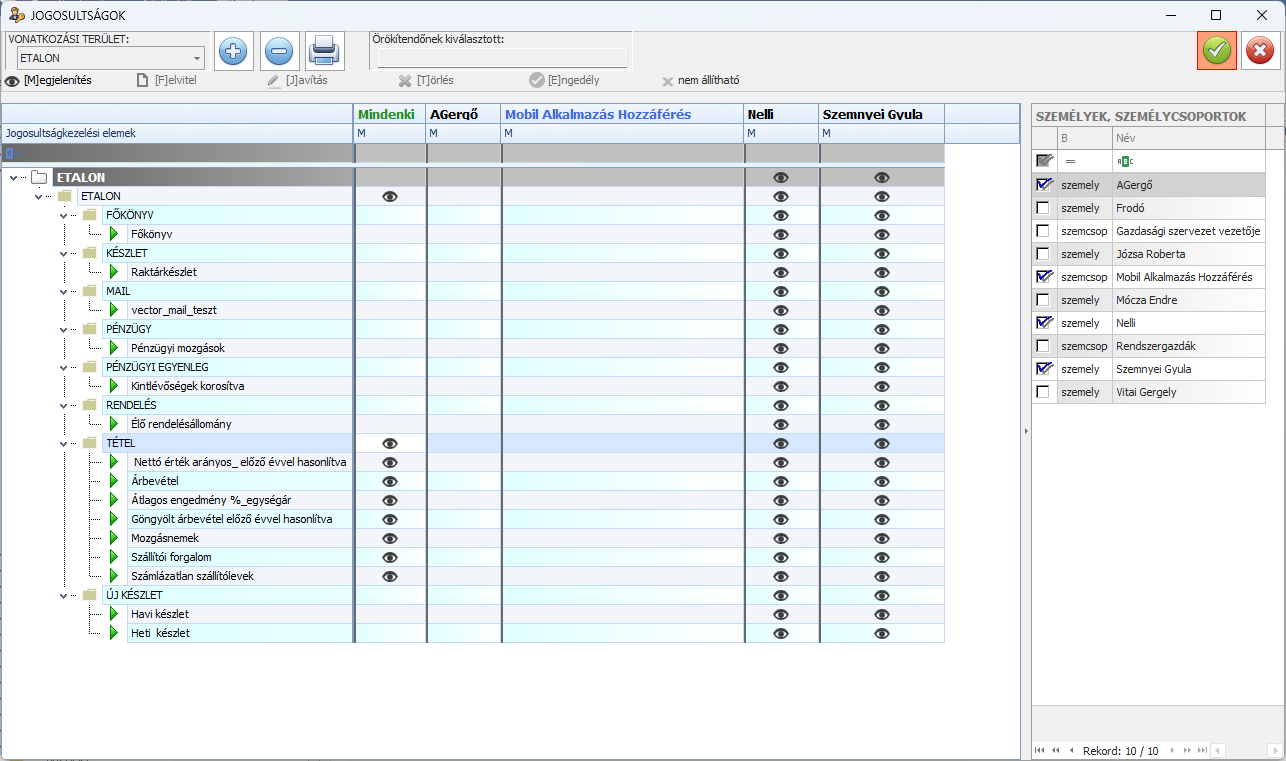Click the printer icon button
The height and width of the screenshot is (761, 1286).
(324, 50)
